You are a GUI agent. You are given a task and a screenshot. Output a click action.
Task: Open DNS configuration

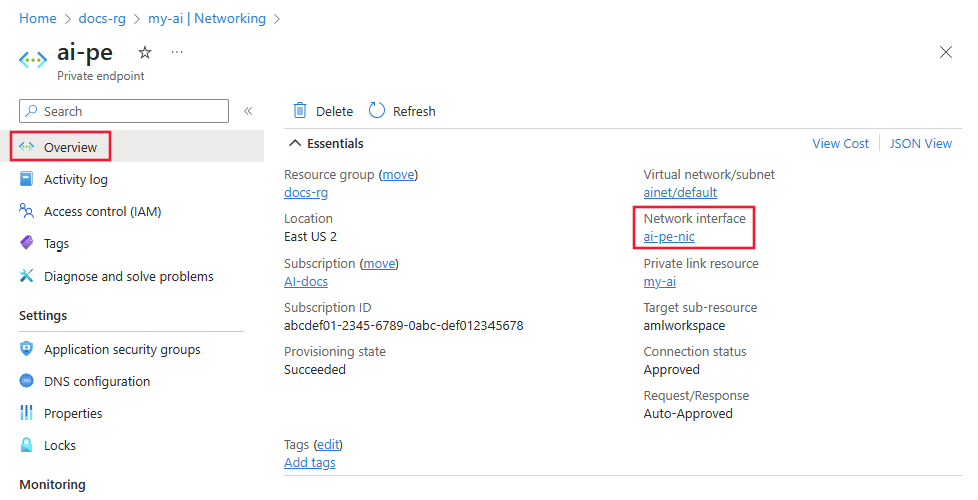coord(97,382)
